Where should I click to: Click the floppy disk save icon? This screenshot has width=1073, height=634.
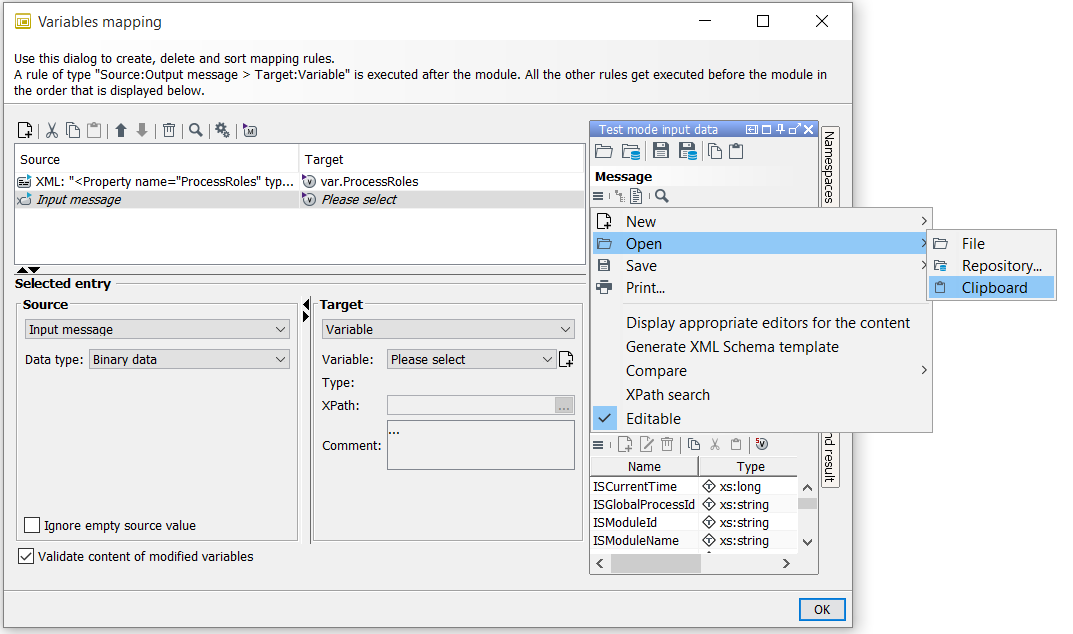[661, 152]
